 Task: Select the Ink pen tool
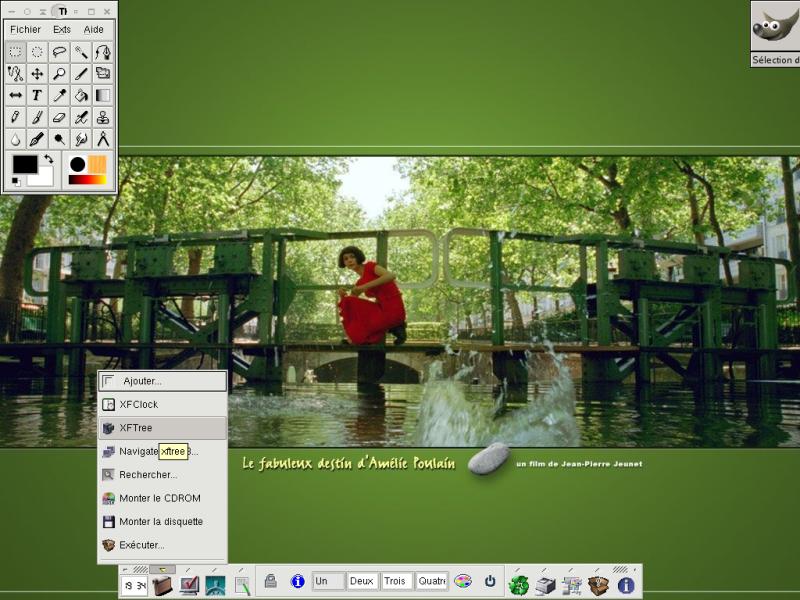(x=37, y=139)
